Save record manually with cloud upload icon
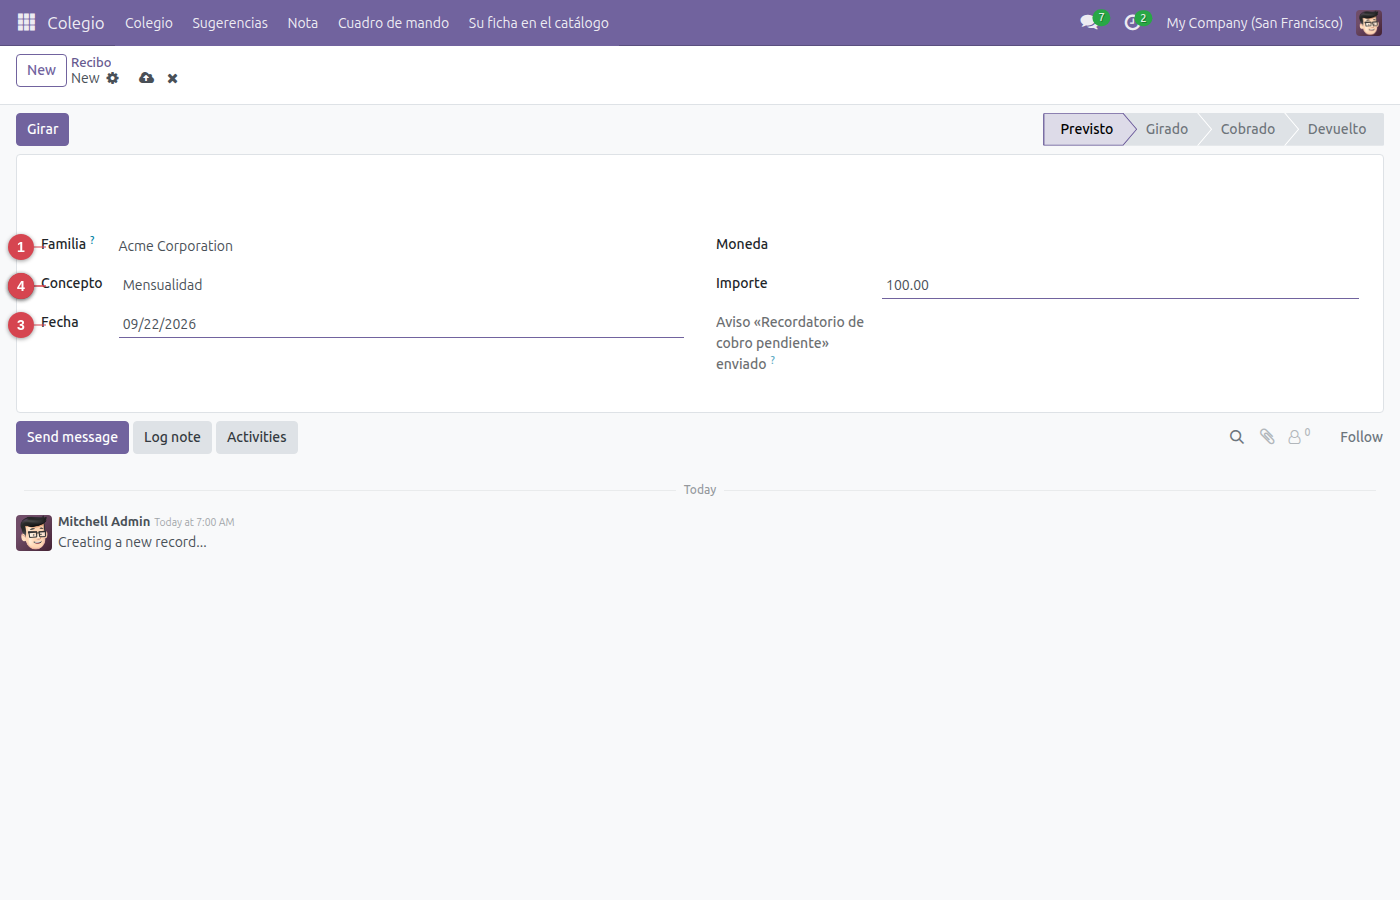 click(147, 78)
